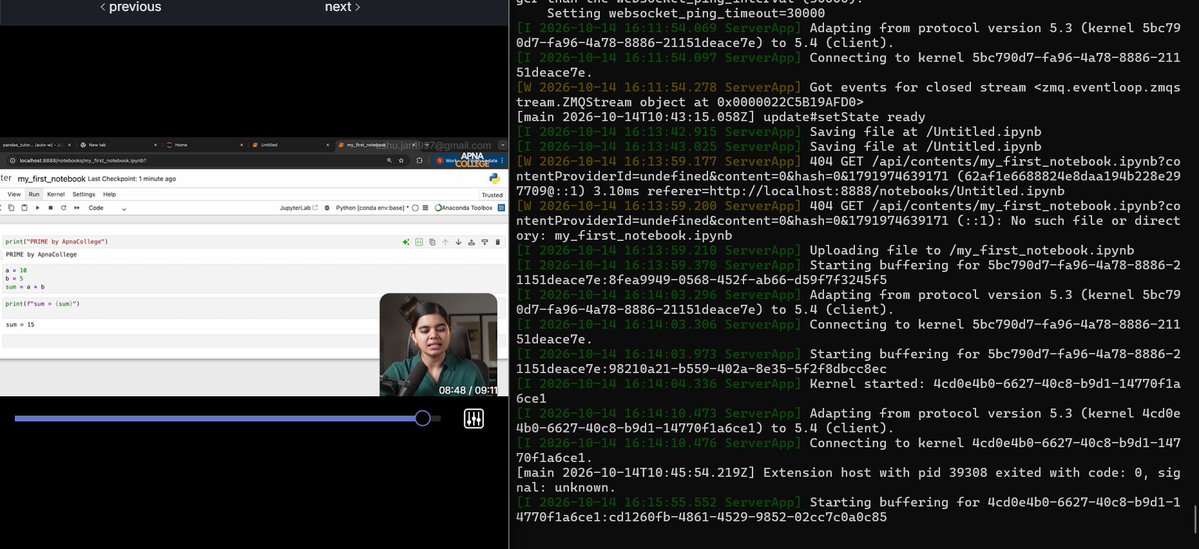This screenshot has width=1199, height=549.
Task: Click terminal line Setting websocket_ping_timeout=30000
Action: (x=686, y=14)
